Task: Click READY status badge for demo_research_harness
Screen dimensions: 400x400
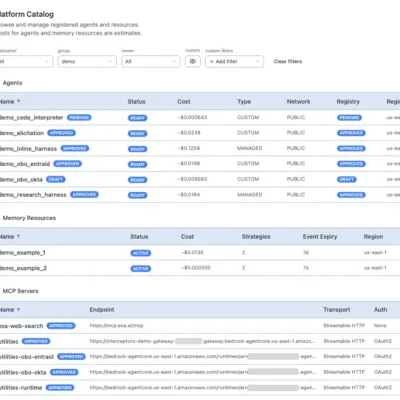Action: tap(137, 195)
